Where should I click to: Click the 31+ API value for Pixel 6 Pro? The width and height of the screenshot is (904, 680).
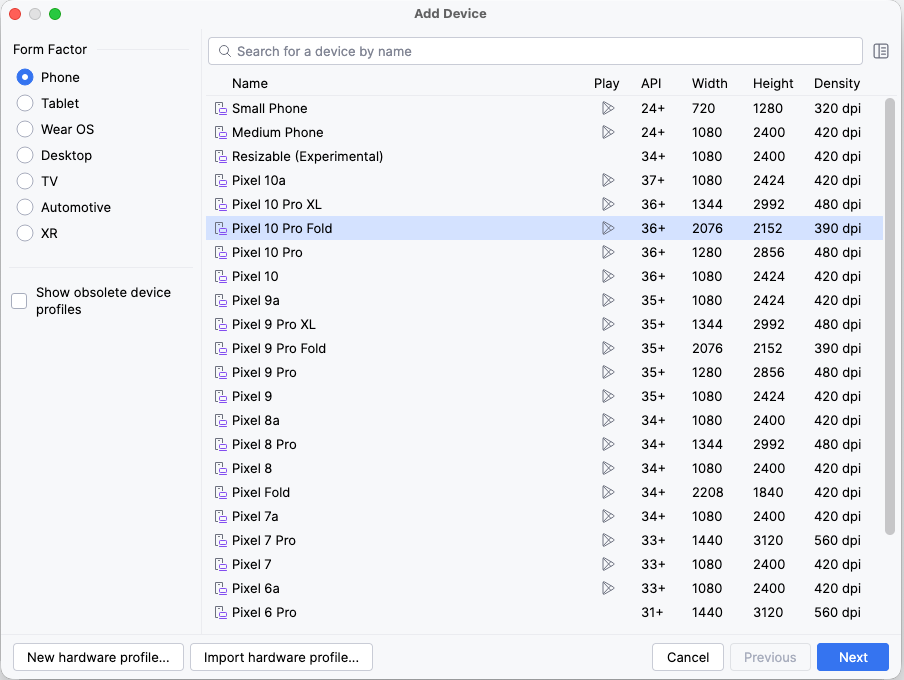pyautogui.click(x=652, y=613)
